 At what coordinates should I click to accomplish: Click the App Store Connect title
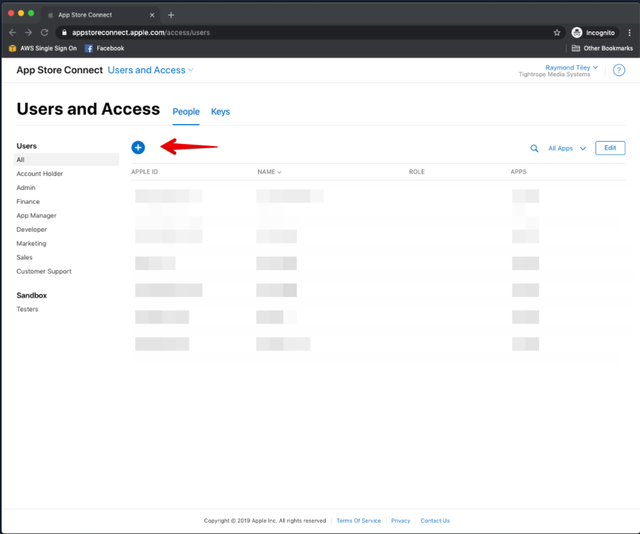[x=60, y=70]
